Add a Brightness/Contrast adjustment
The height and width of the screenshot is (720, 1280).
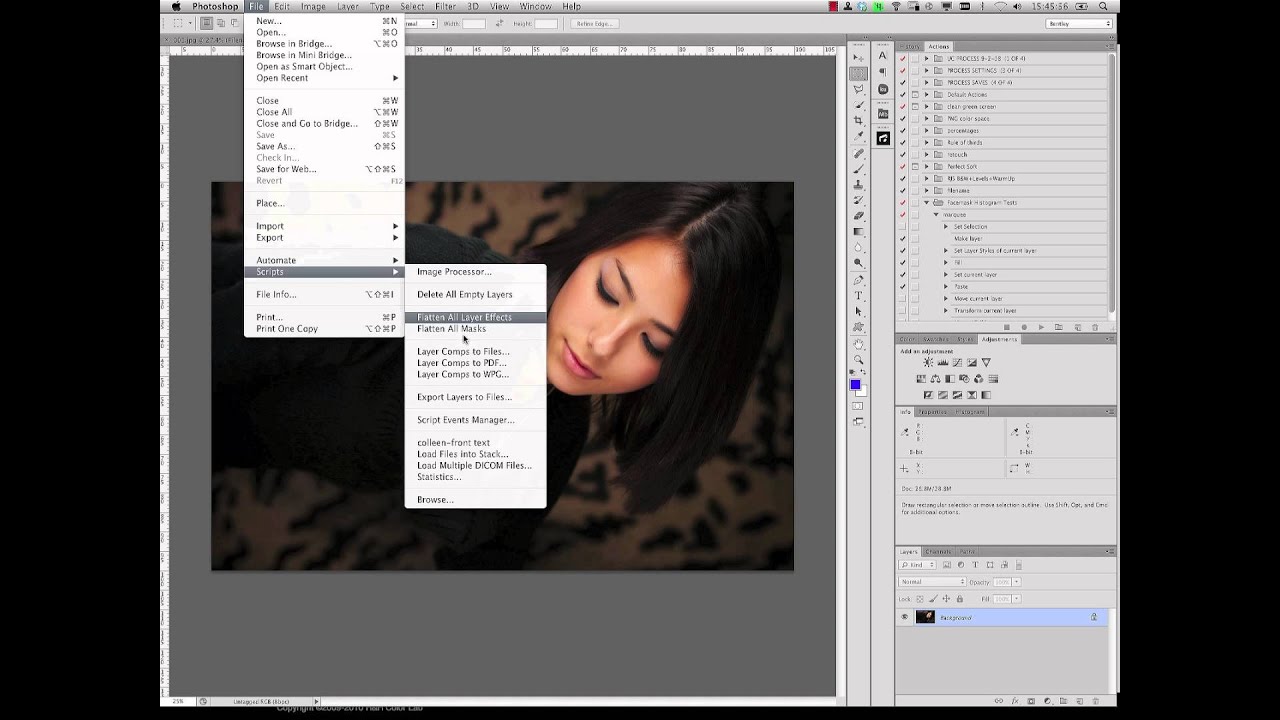pos(928,362)
